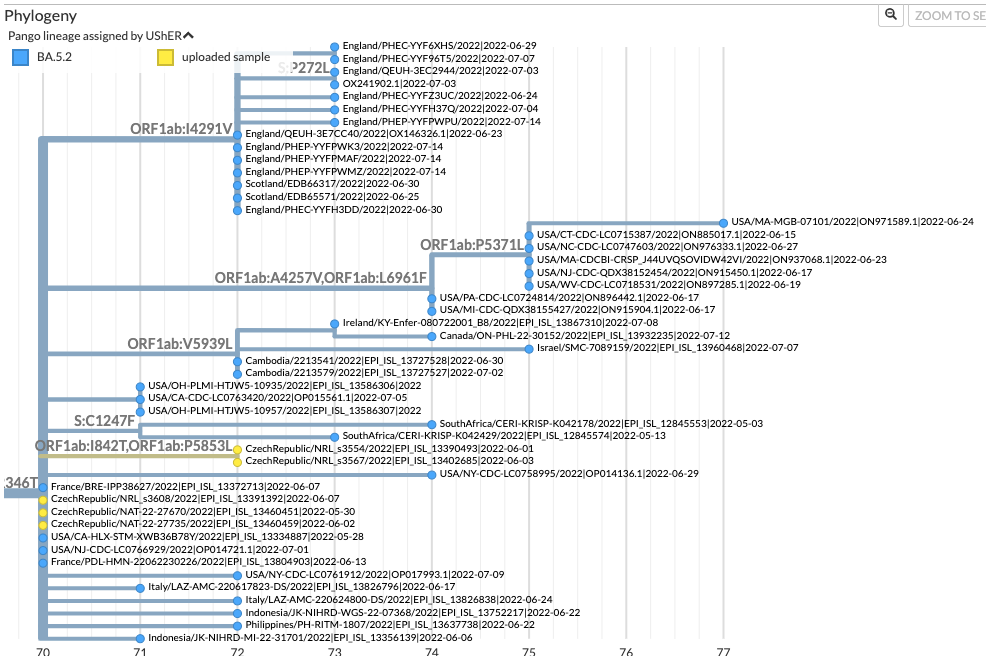This screenshot has height=656, width=986.
Task: Click node for USA/NY-CDC-LC0758995 sample
Action: (431, 475)
